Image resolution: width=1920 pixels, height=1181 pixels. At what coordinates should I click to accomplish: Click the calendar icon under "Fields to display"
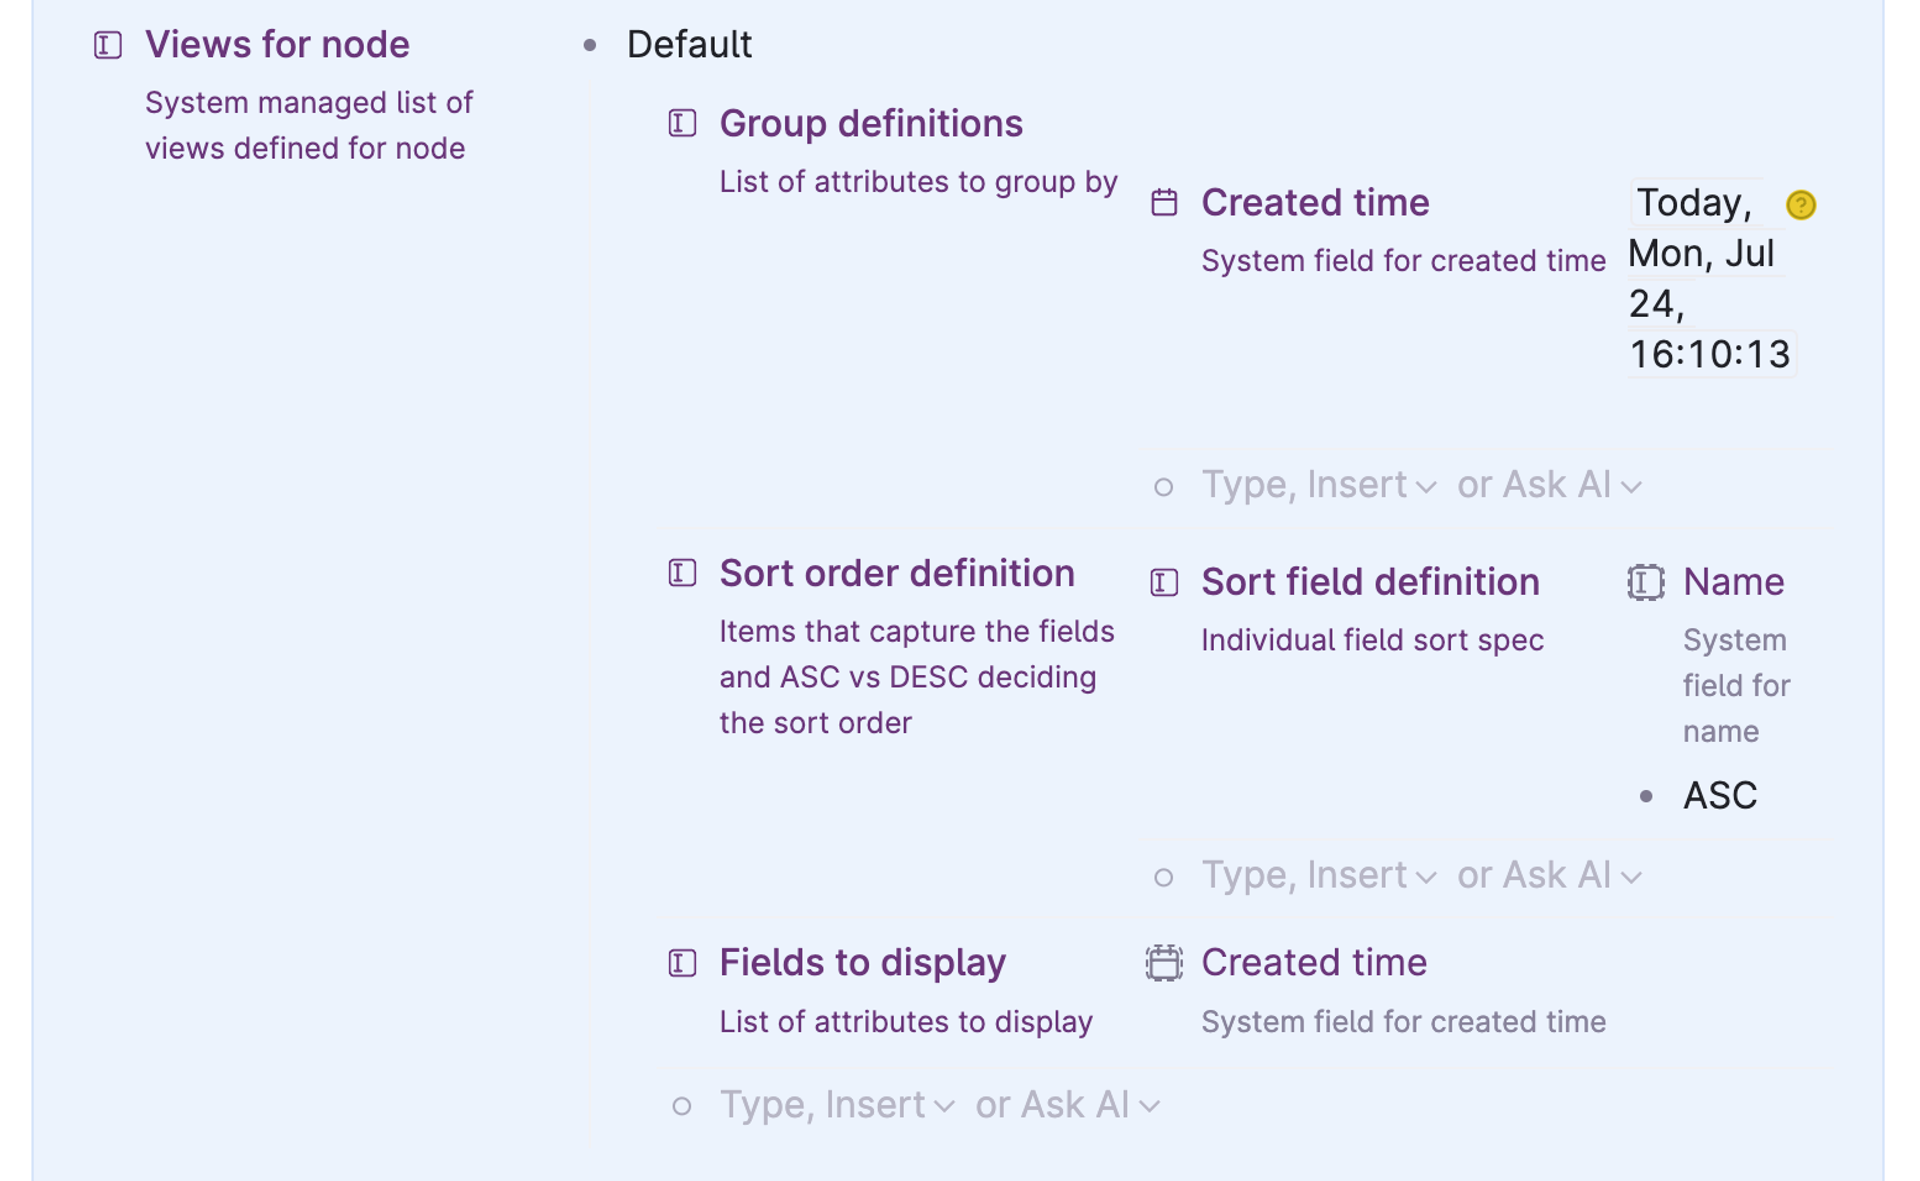click(x=1164, y=963)
